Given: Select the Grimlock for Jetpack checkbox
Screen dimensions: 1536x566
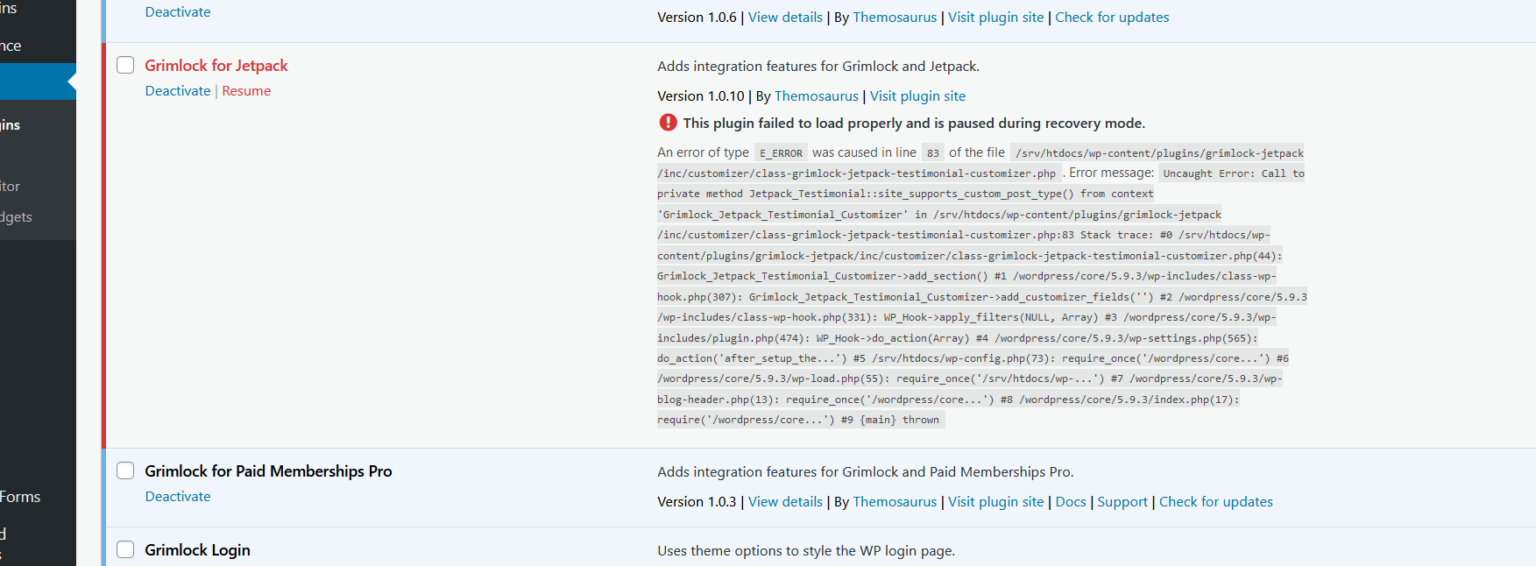Looking at the screenshot, I should pyautogui.click(x=125, y=65).
